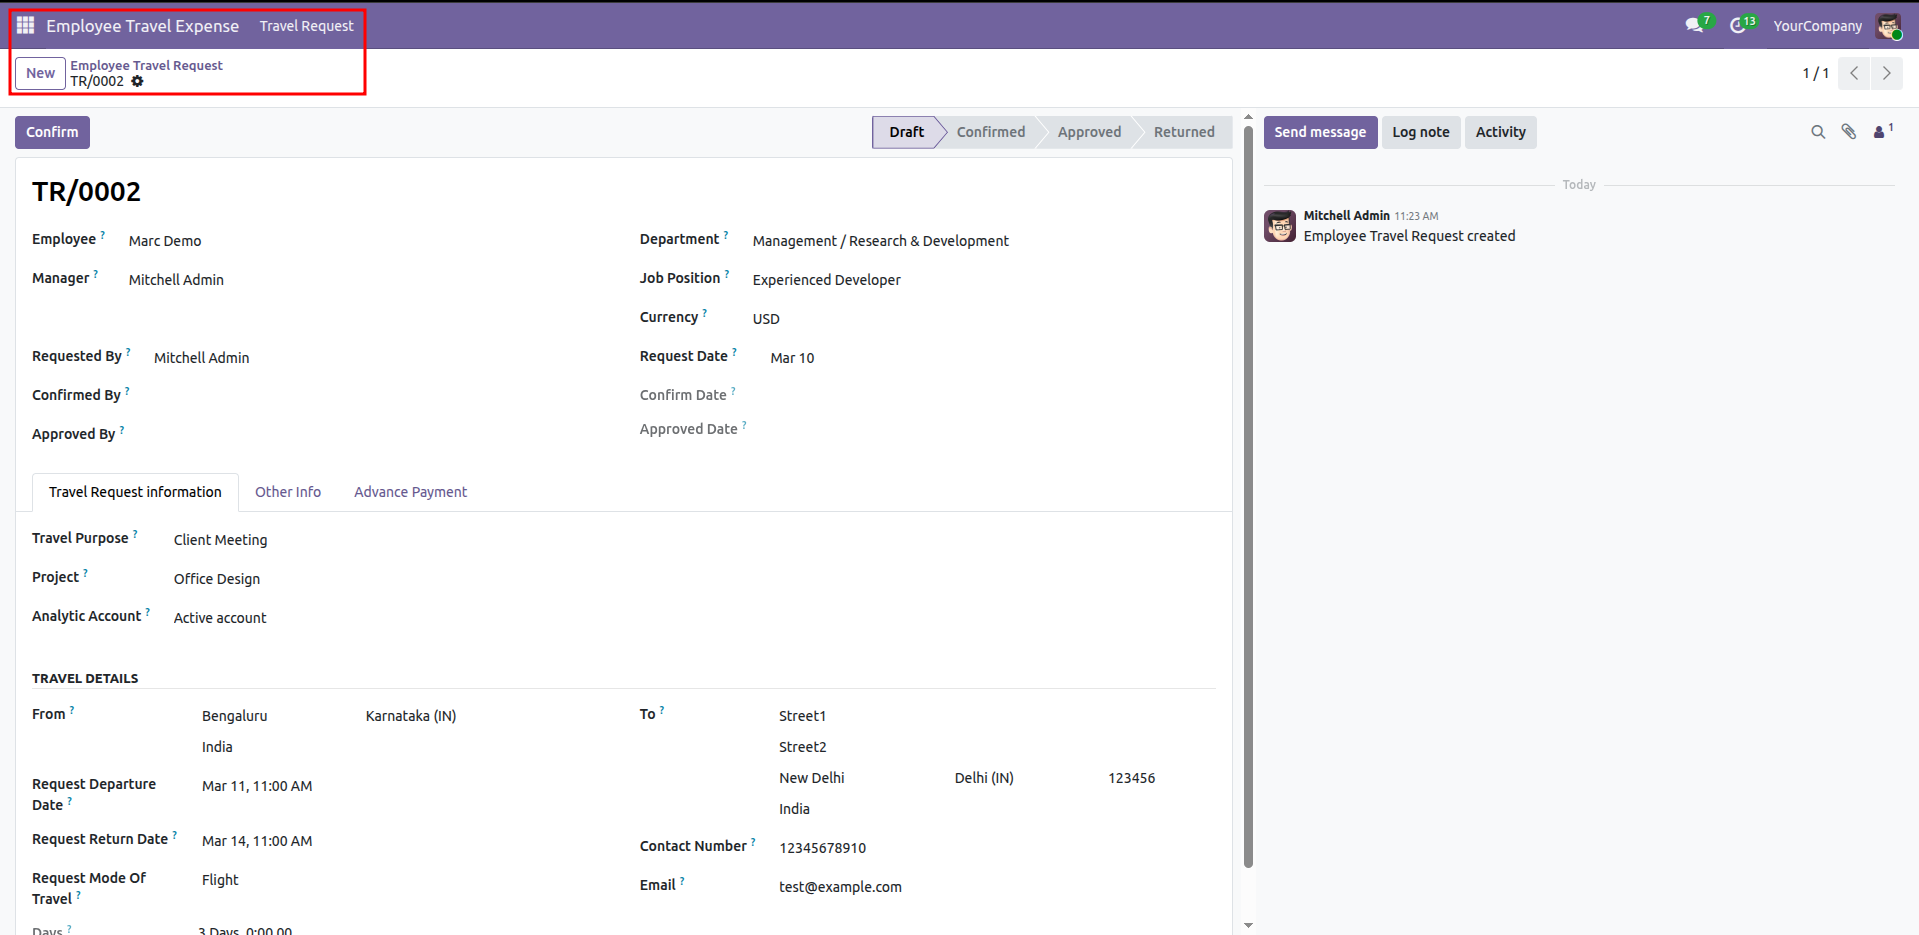This screenshot has width=1919, height=935.
Task: Click the Analytic Account help tooltip mark
Action: 148,613
